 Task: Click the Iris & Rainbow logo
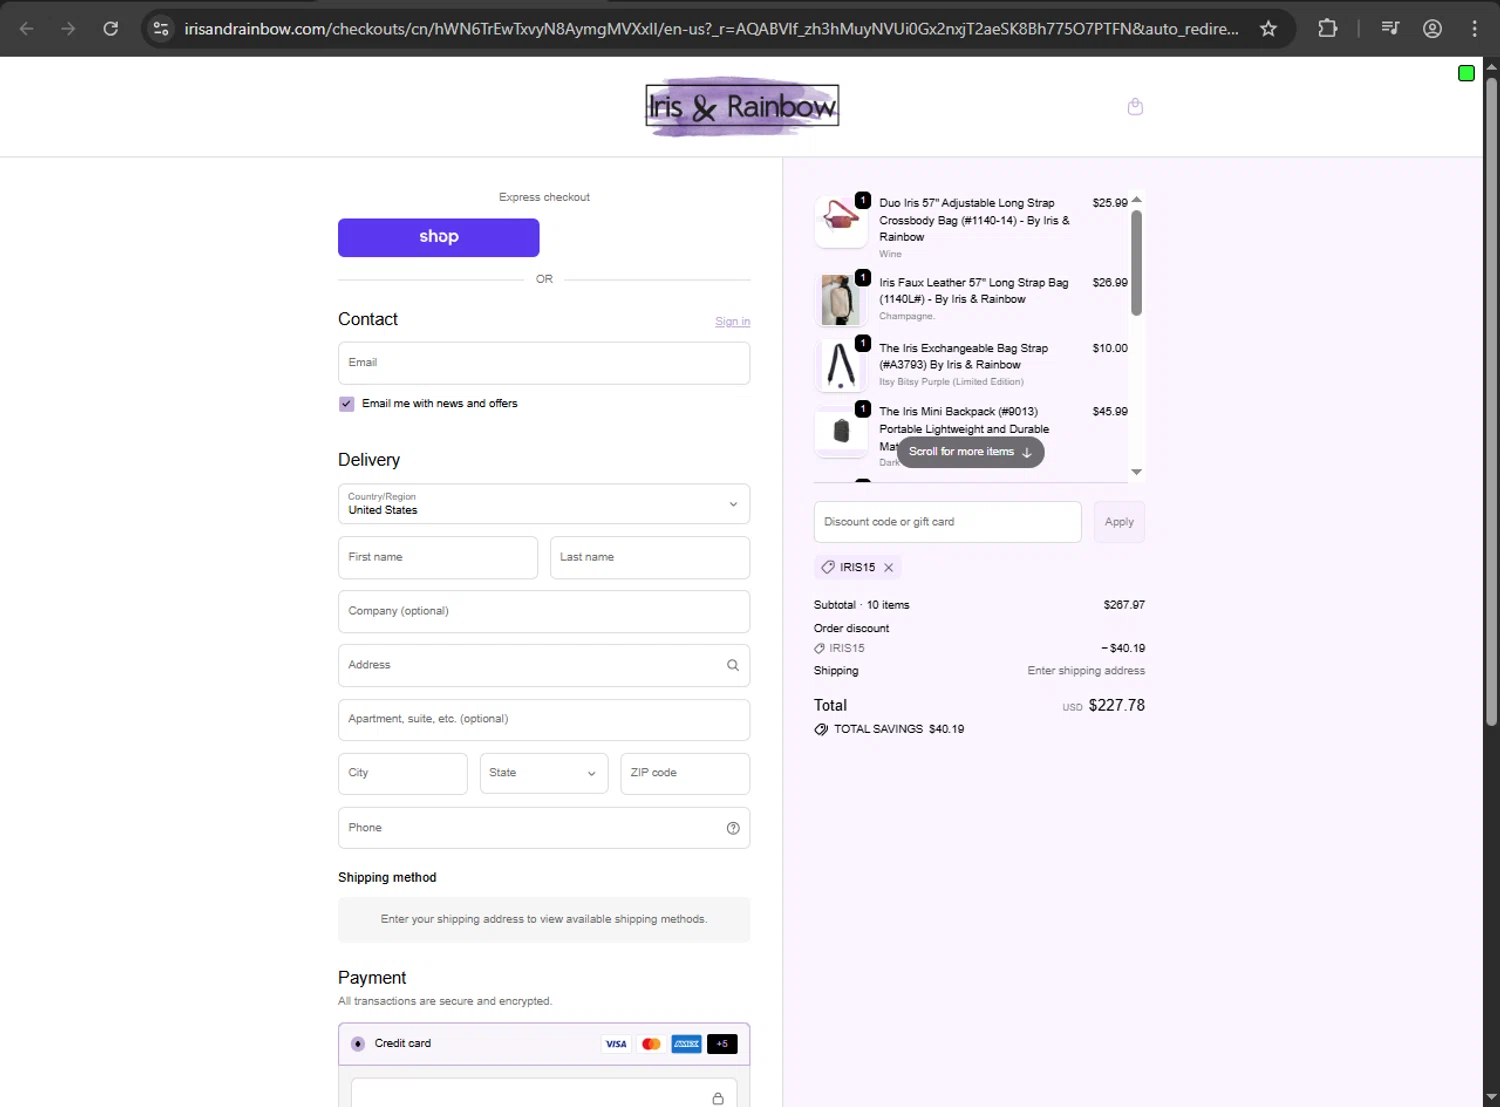point(742,106)
